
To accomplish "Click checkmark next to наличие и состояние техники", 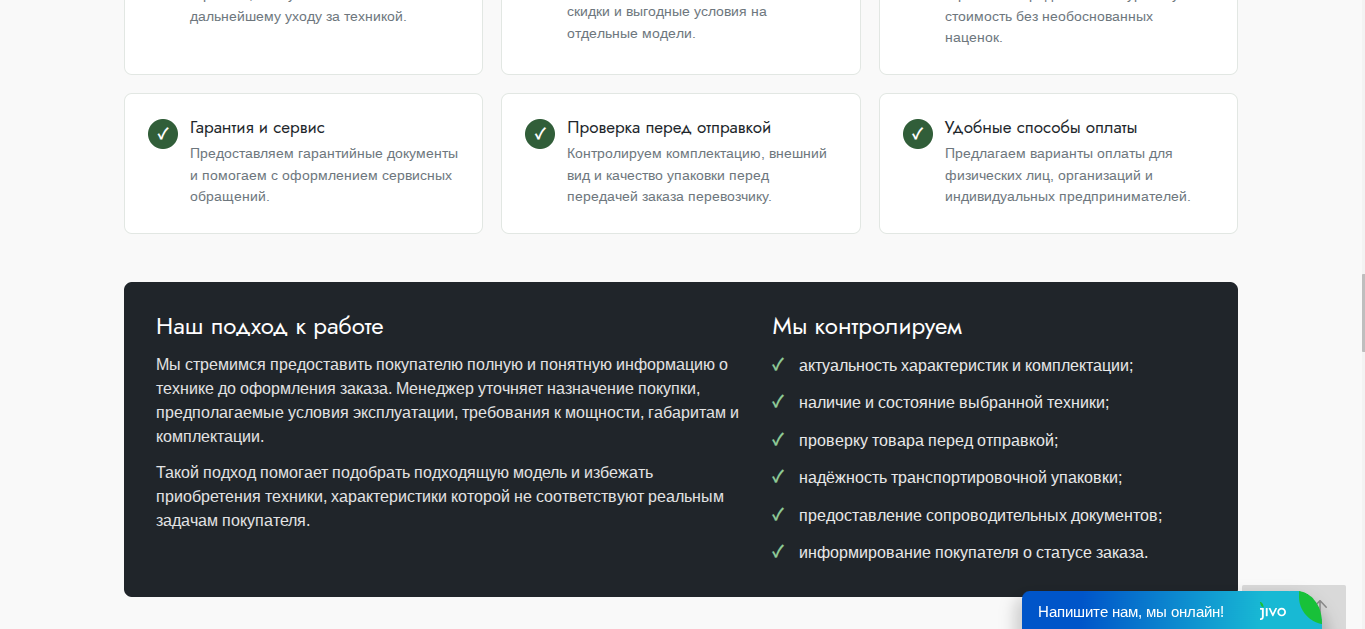I will click(777, 402).
